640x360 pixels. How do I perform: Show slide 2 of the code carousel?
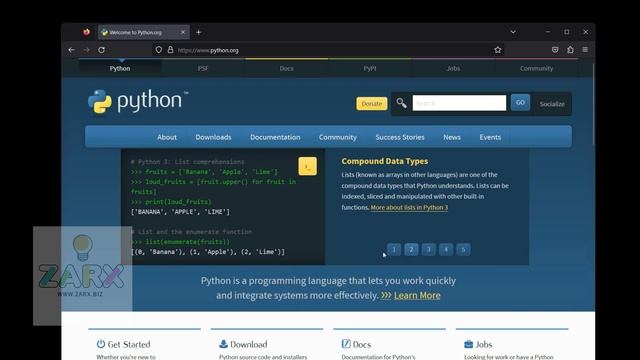[x=411, y=249]
